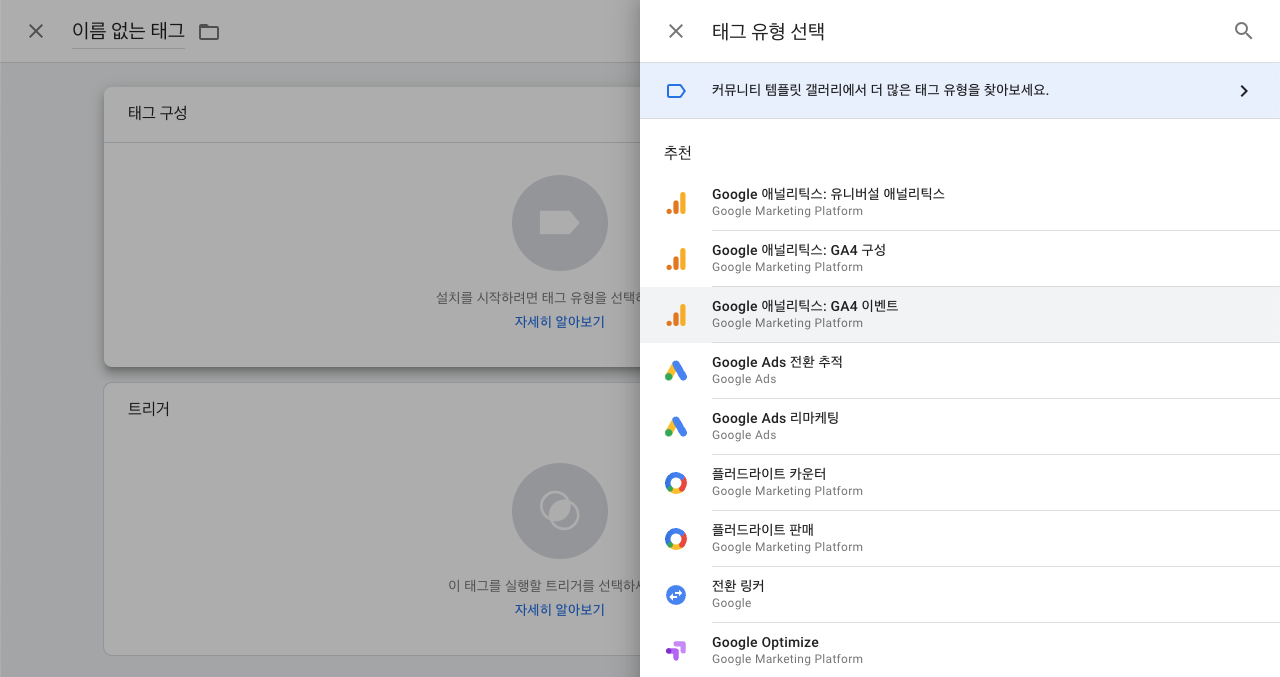The image size is (1280, 677).
Task: Click the 태그 유형 선택 panel title
Action: tap(768, 31)
